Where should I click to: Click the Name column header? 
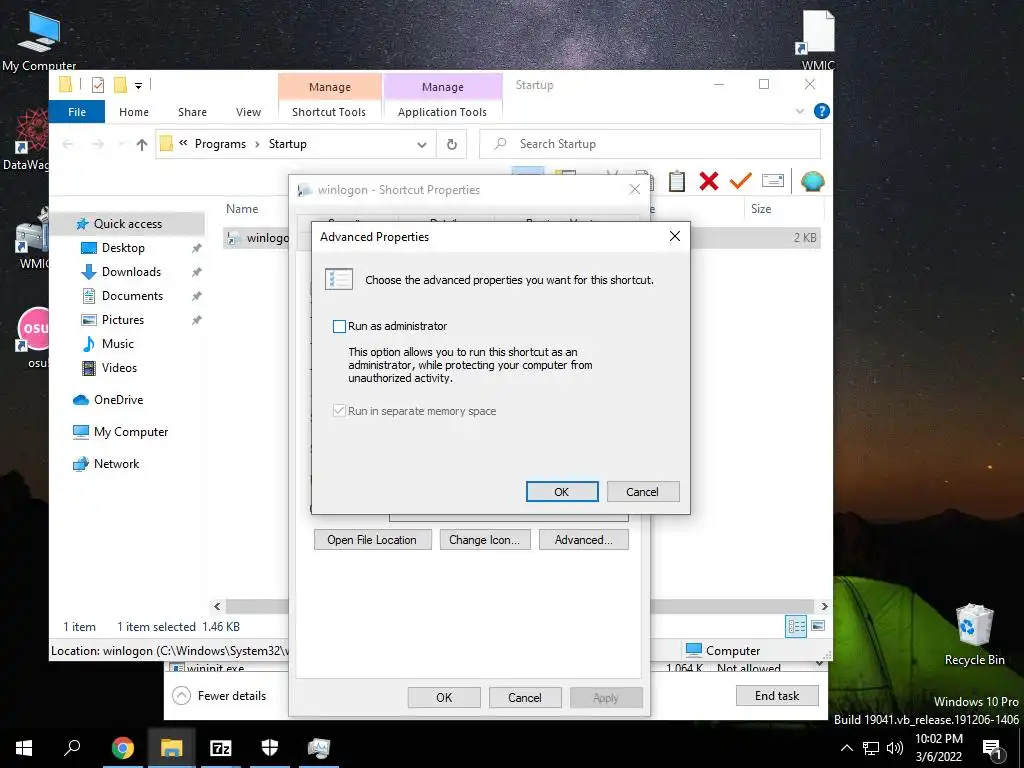pos(242,209)
